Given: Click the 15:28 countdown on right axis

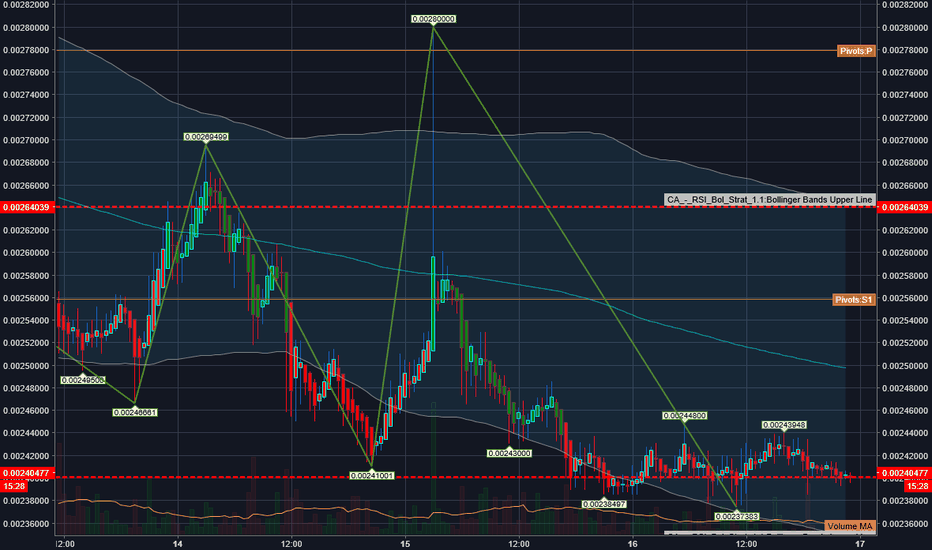Looking at the screenshot, I should click(917, 486).
